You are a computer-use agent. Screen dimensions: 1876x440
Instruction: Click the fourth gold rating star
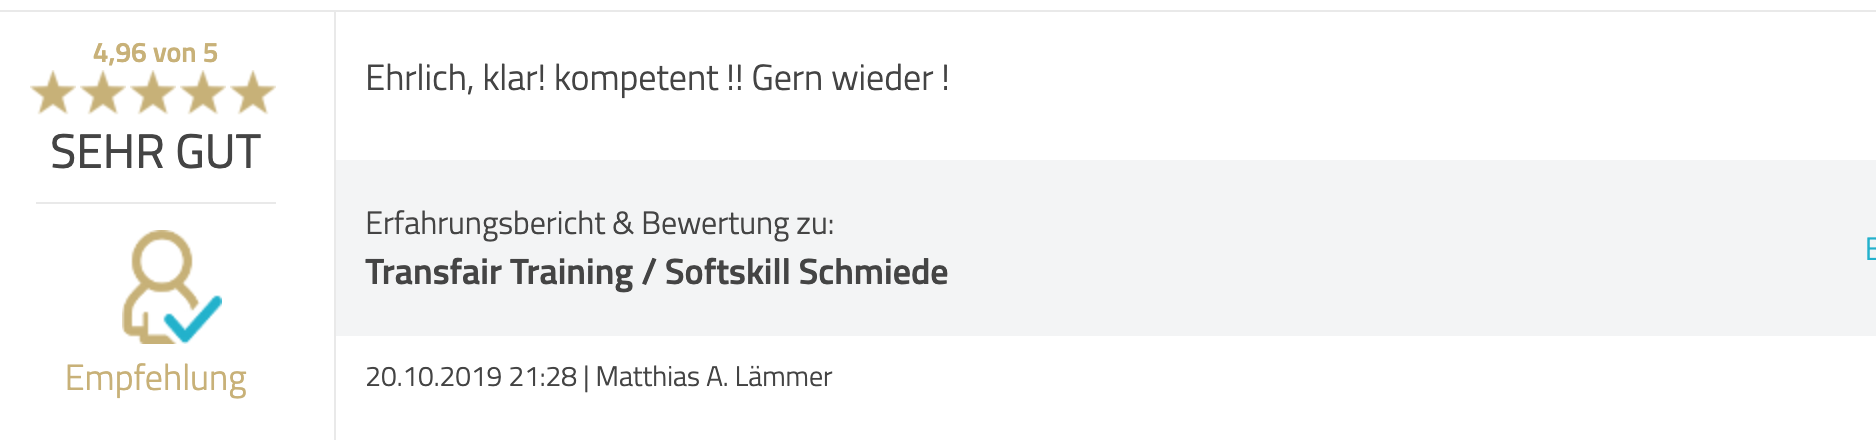click(204, 93)
